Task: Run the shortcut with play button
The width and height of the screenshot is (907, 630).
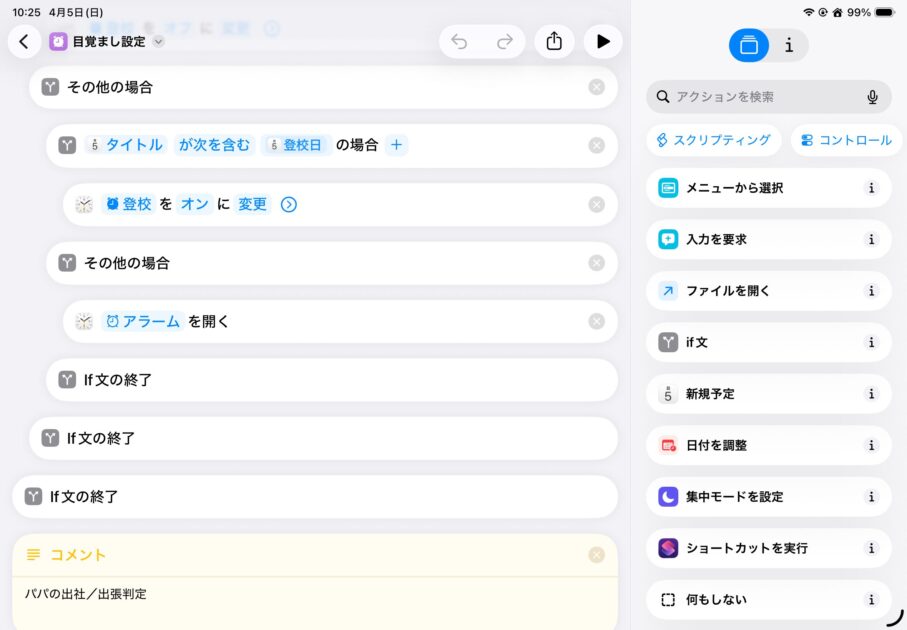Action: pos(603,42)
